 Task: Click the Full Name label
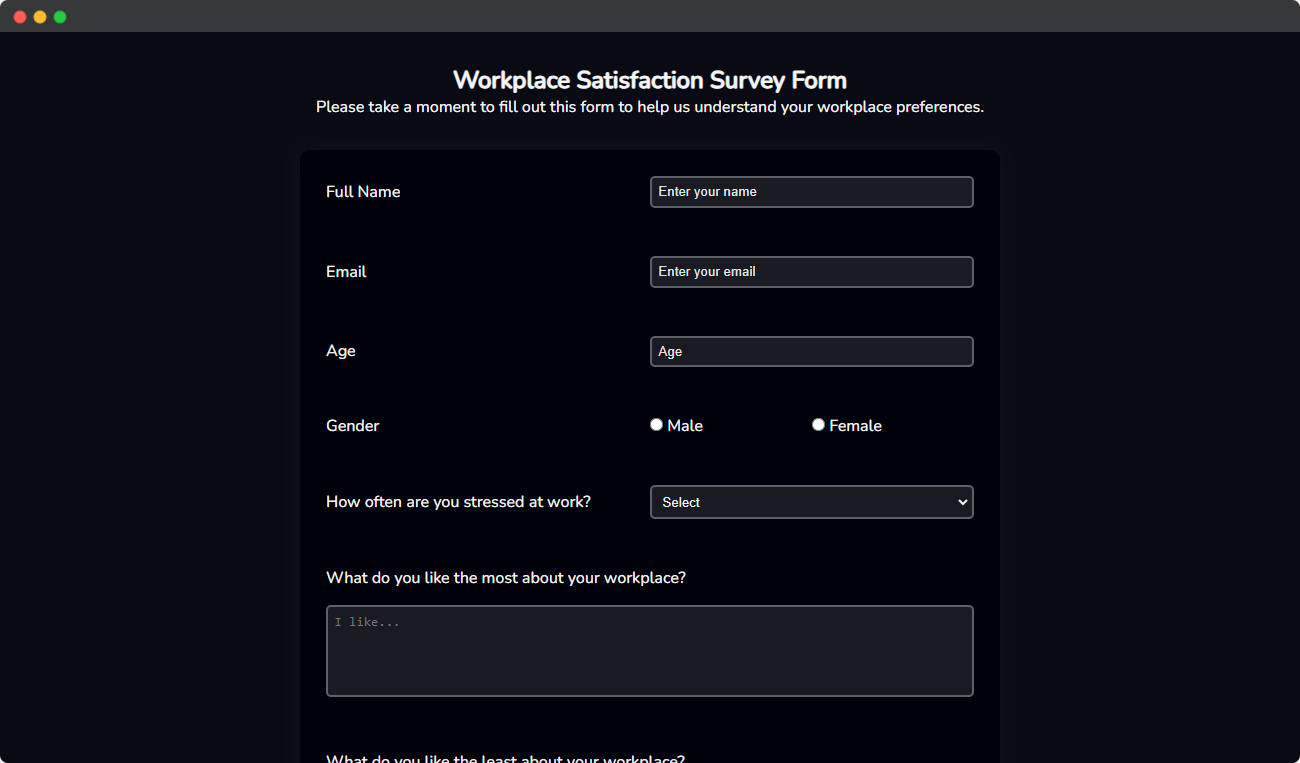(x=363, y=192)
